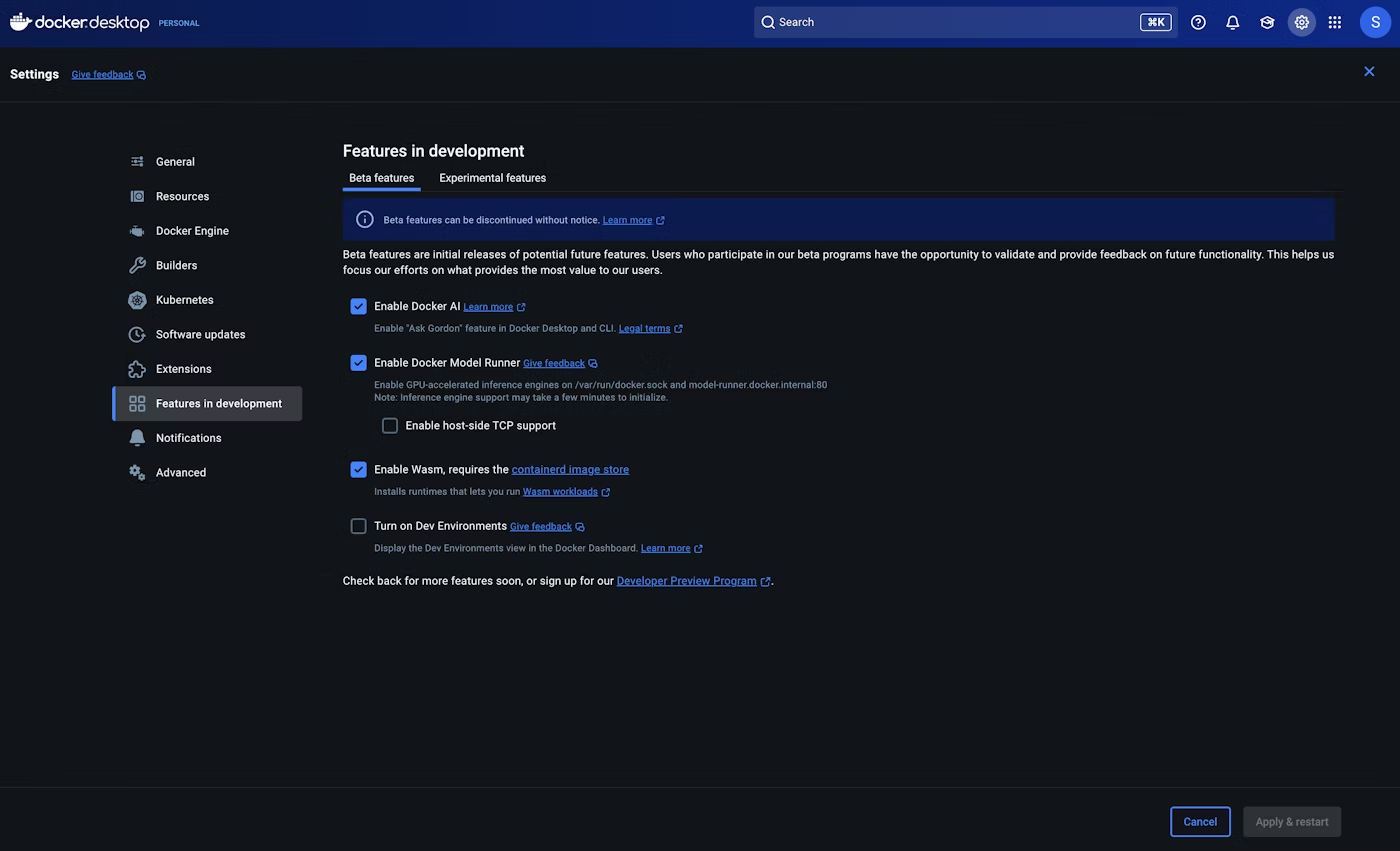The height and width of the screenshot is (851, 1400).
Task: Open Kubernetes settings section
Action: click(207, 300)
